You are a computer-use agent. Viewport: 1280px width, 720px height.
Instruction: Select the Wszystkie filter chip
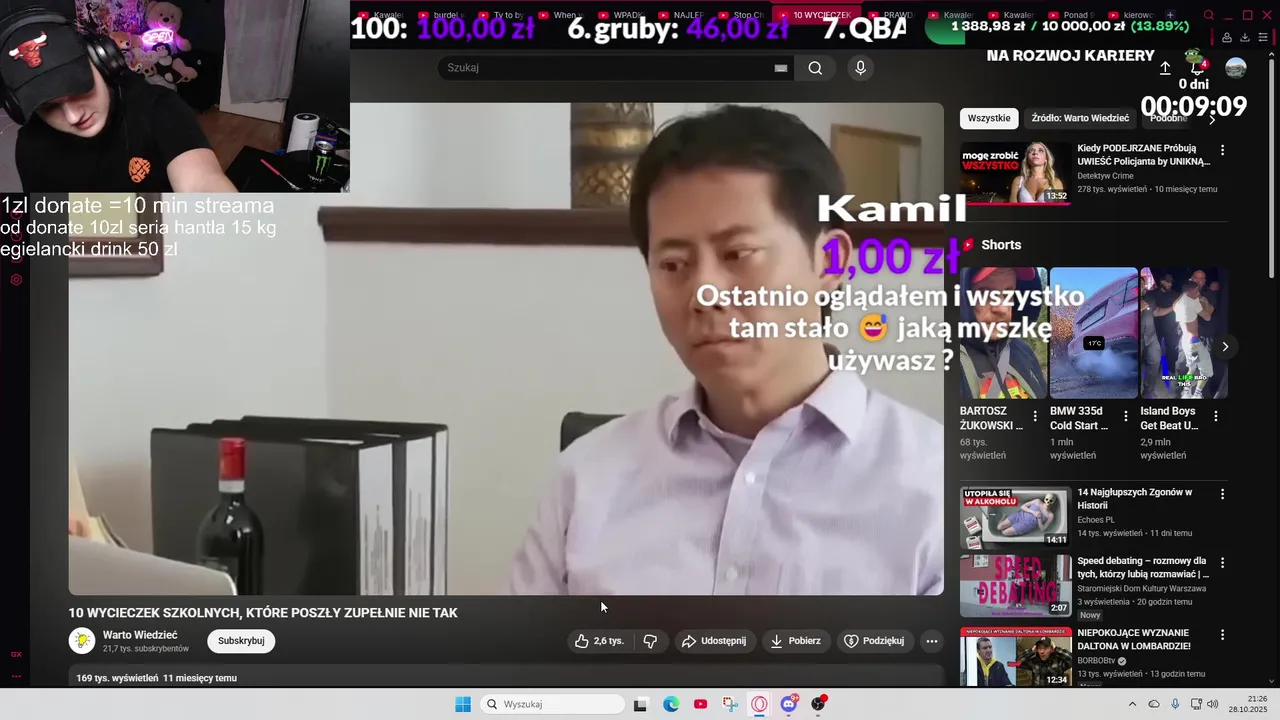[989, 118]
